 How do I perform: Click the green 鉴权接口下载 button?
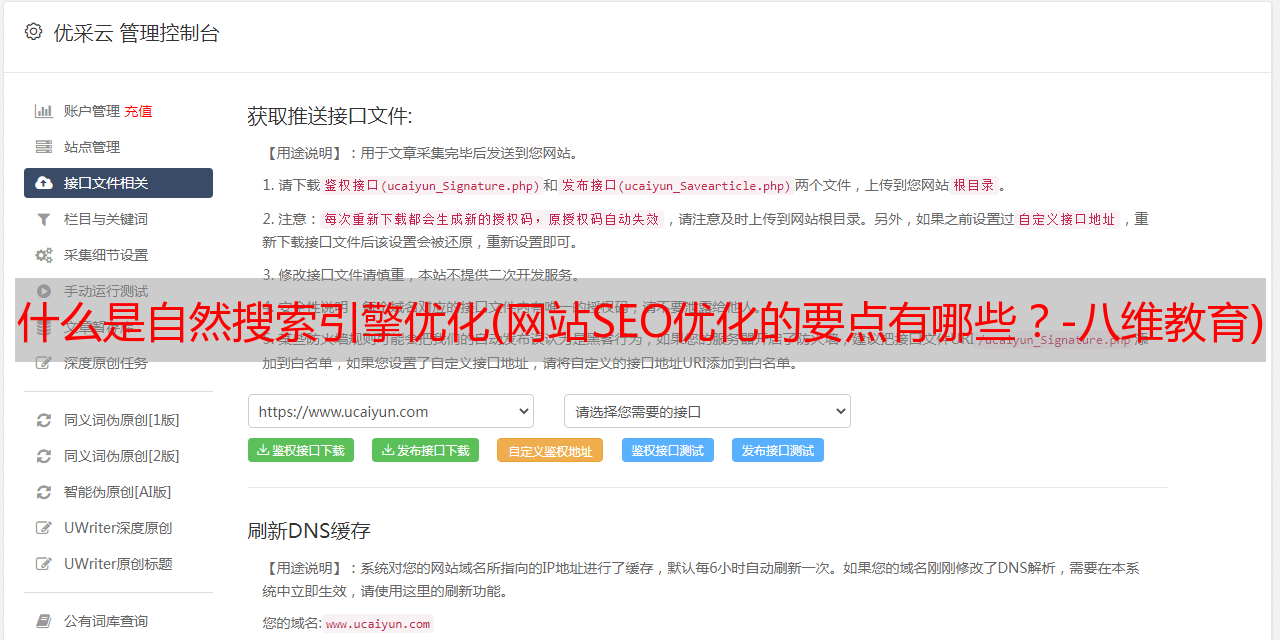click(x=301, y=450)
